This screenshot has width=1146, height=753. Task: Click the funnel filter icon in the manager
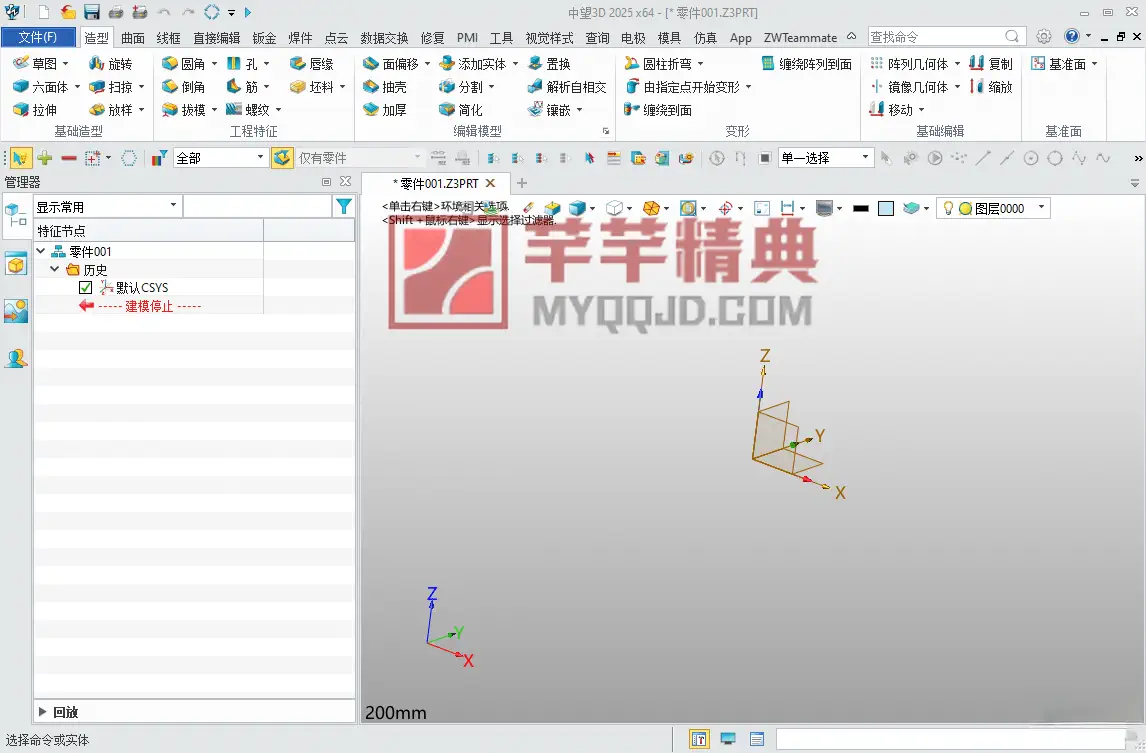(344, 207)
